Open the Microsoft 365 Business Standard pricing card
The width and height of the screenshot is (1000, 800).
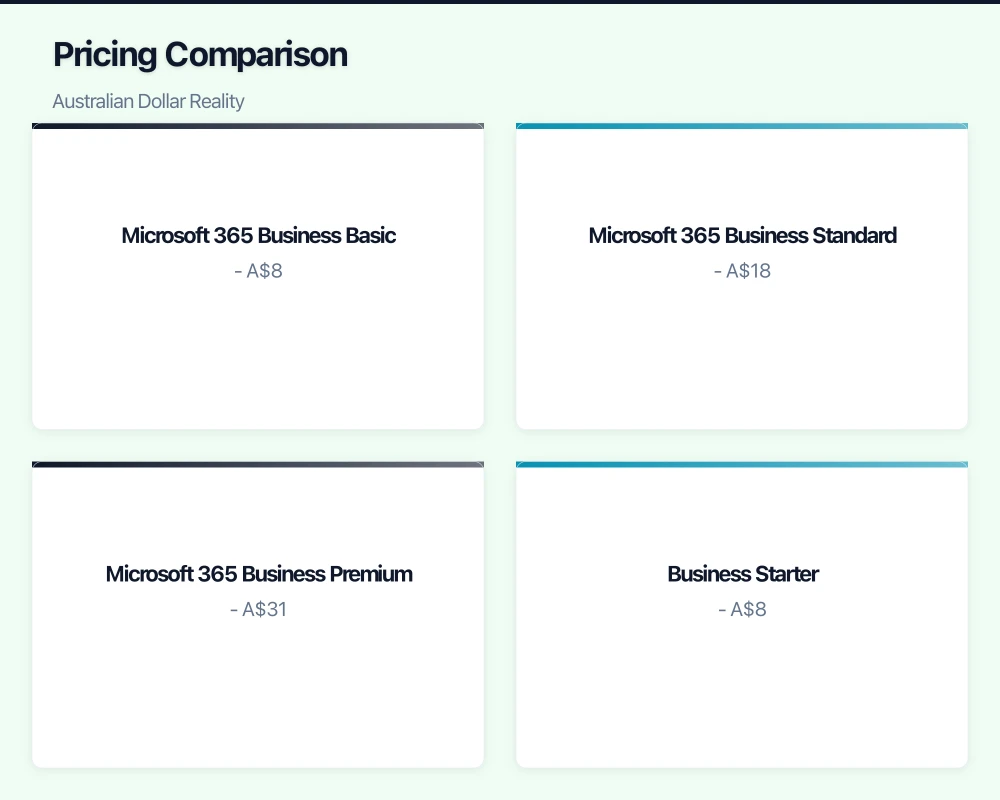pos(742,350)
